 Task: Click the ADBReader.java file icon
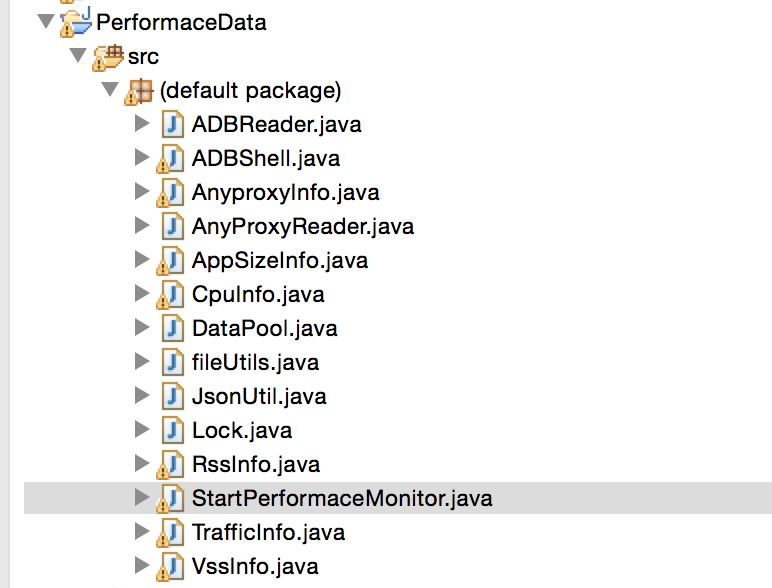coord(173,125)
